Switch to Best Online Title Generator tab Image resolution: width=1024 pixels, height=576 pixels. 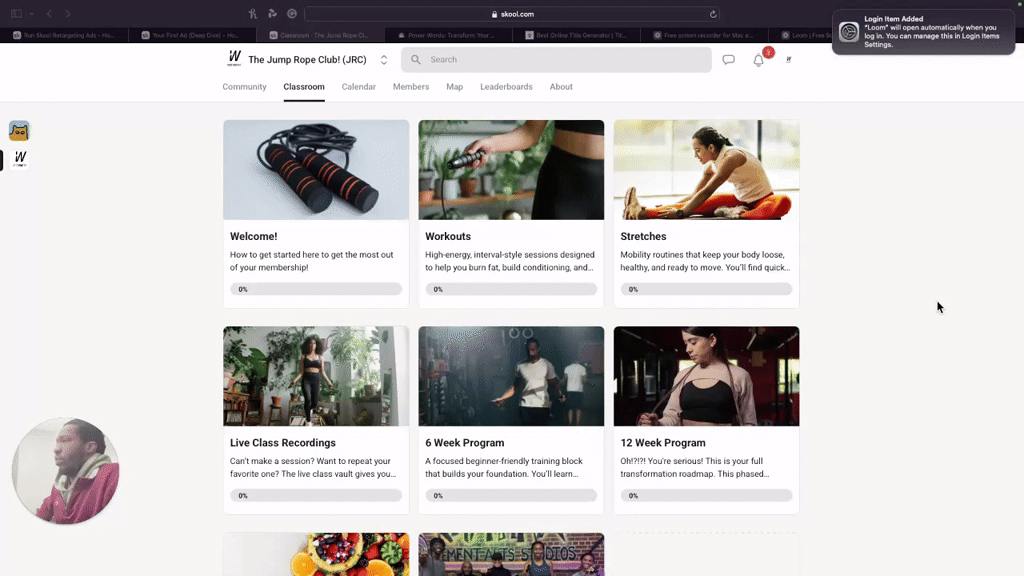click(x=576, y=35)
